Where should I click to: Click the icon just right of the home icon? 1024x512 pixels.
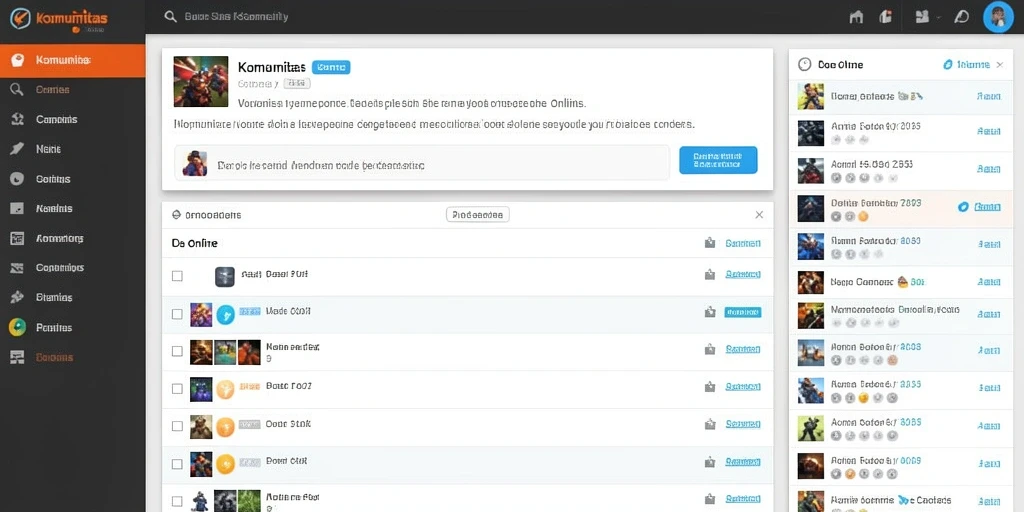[886, 17]
